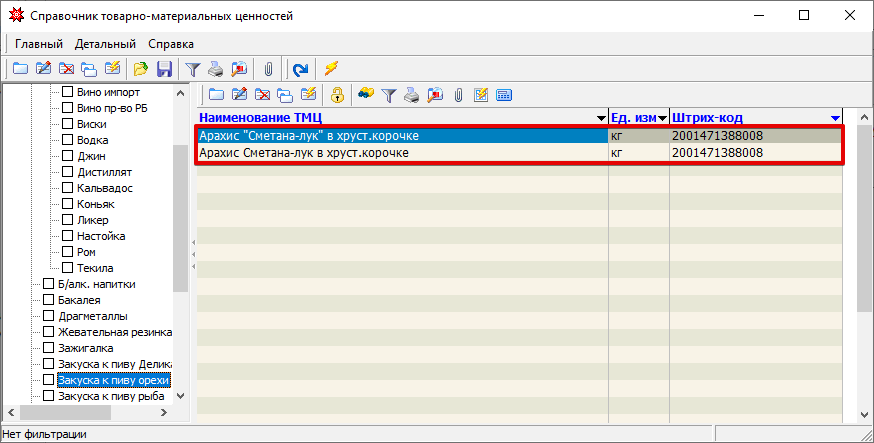Open the Наименование ТМЦ column dropdown
The height and width of the screenshot is (443, 874).
(x=601, y=118)
